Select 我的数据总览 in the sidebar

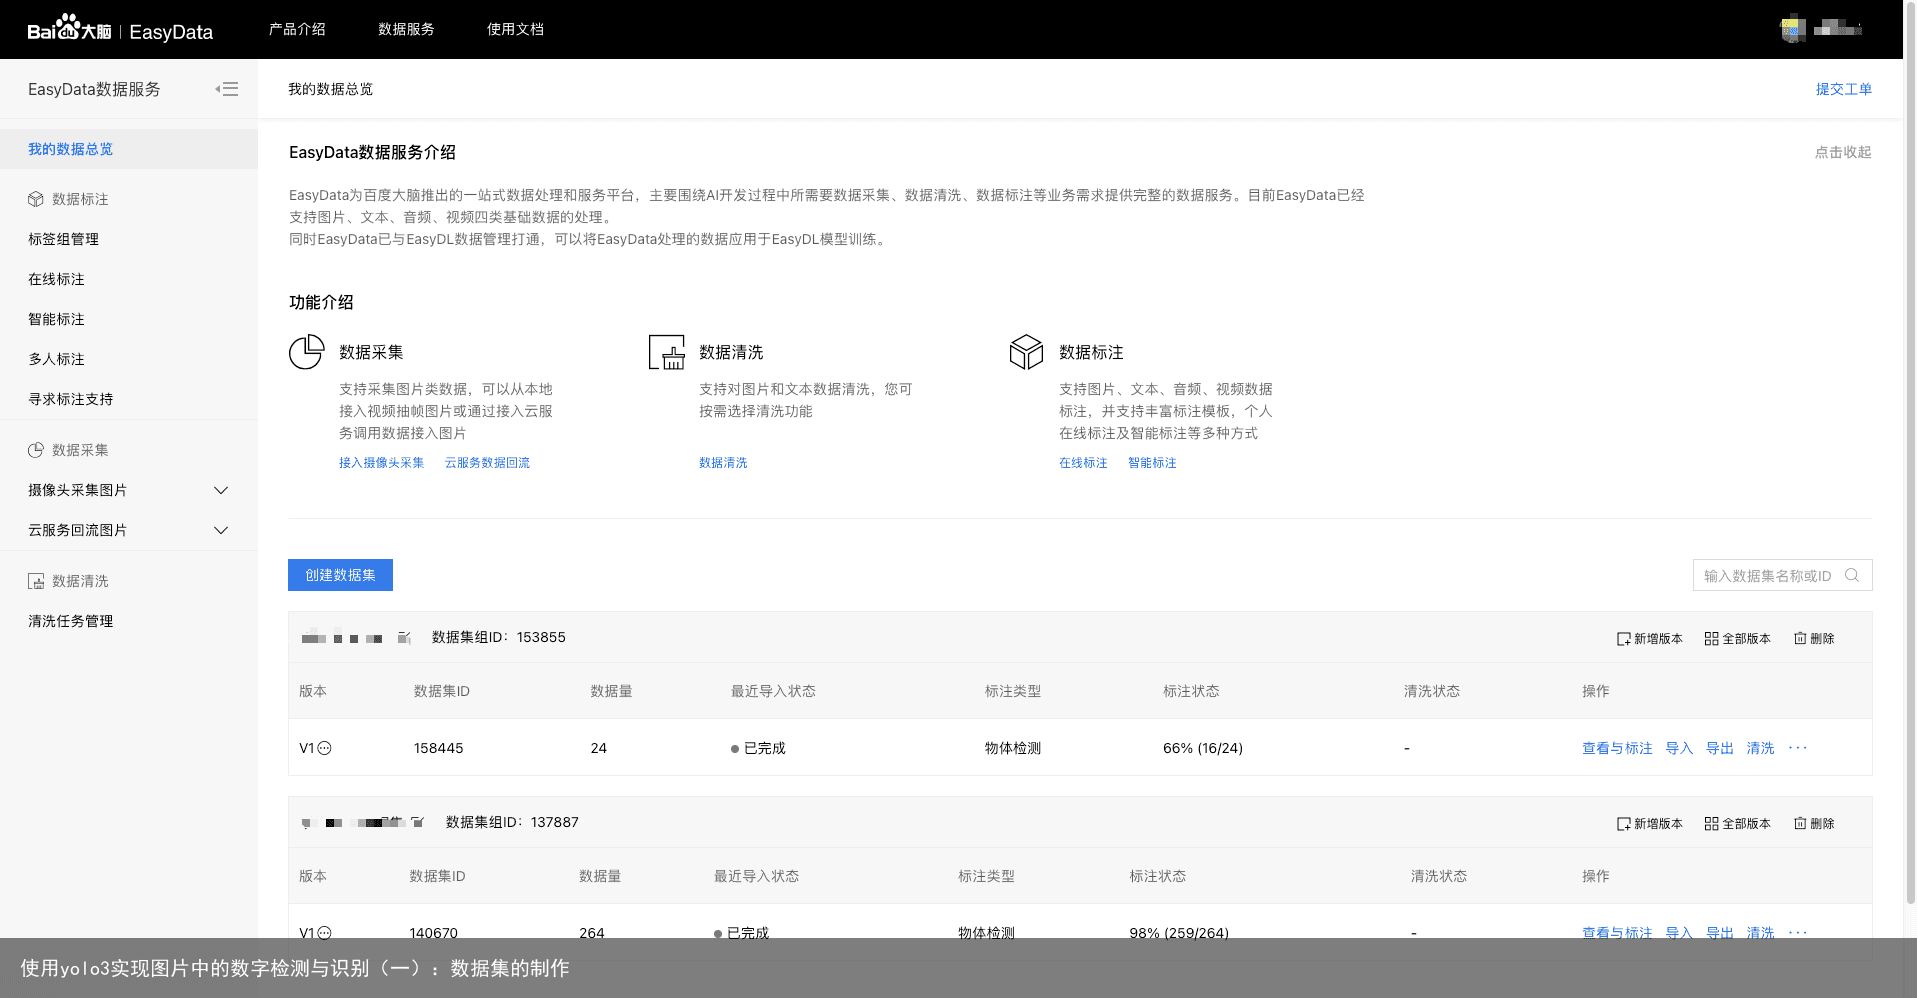tap(129, 149)
